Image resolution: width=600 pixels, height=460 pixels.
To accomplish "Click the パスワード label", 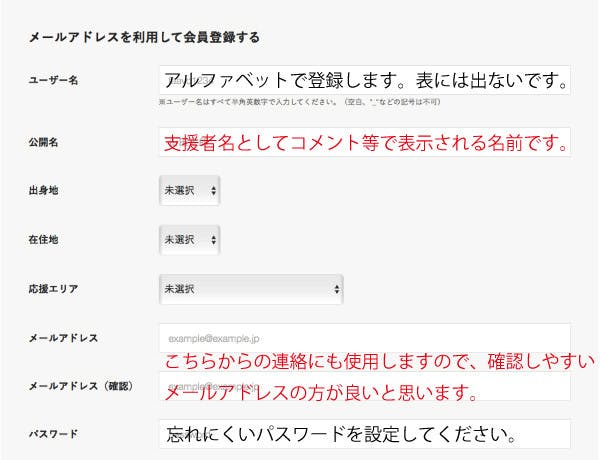I will (54, 435).
